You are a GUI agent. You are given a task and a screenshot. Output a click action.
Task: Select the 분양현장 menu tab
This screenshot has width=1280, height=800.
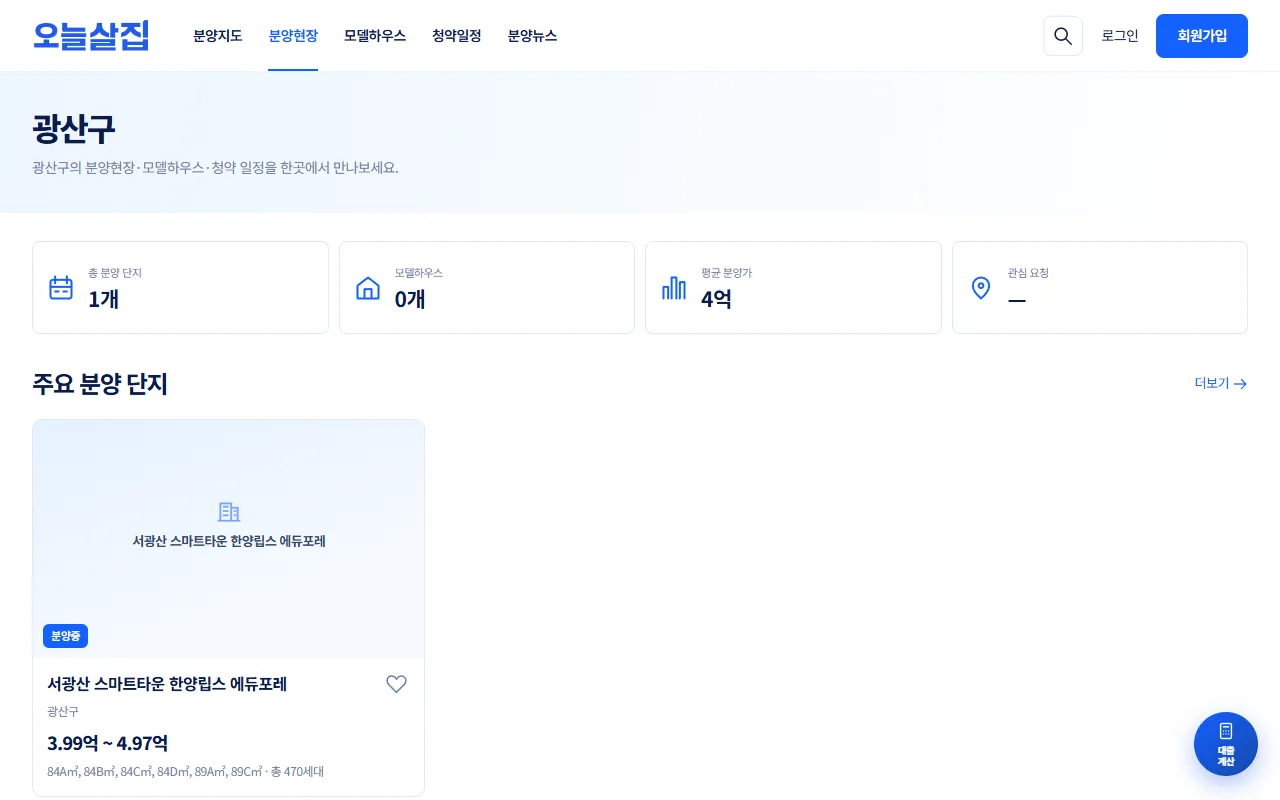coord(293,36)
